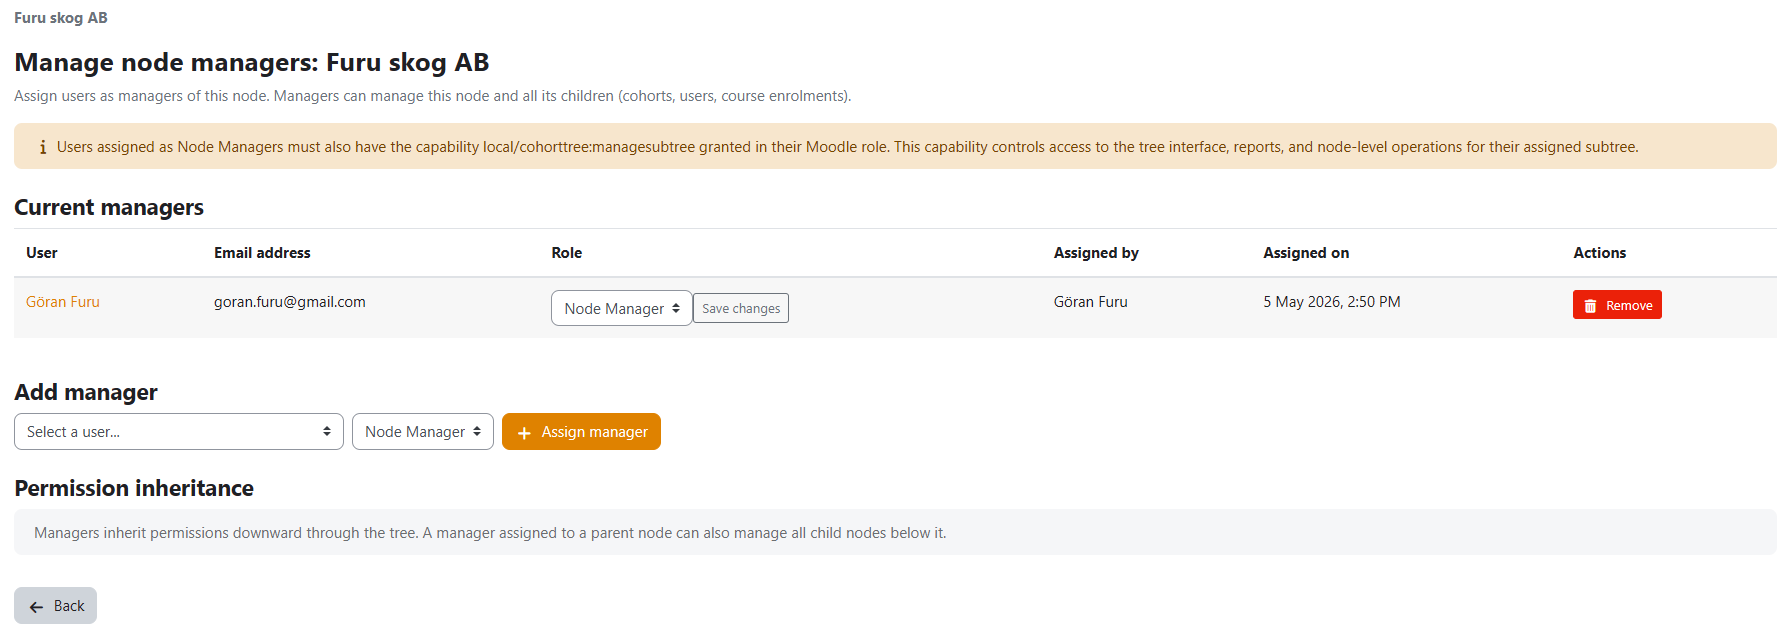Click the User column header
The width and height of the screenshot is (1790, 634).
point(42,253)
